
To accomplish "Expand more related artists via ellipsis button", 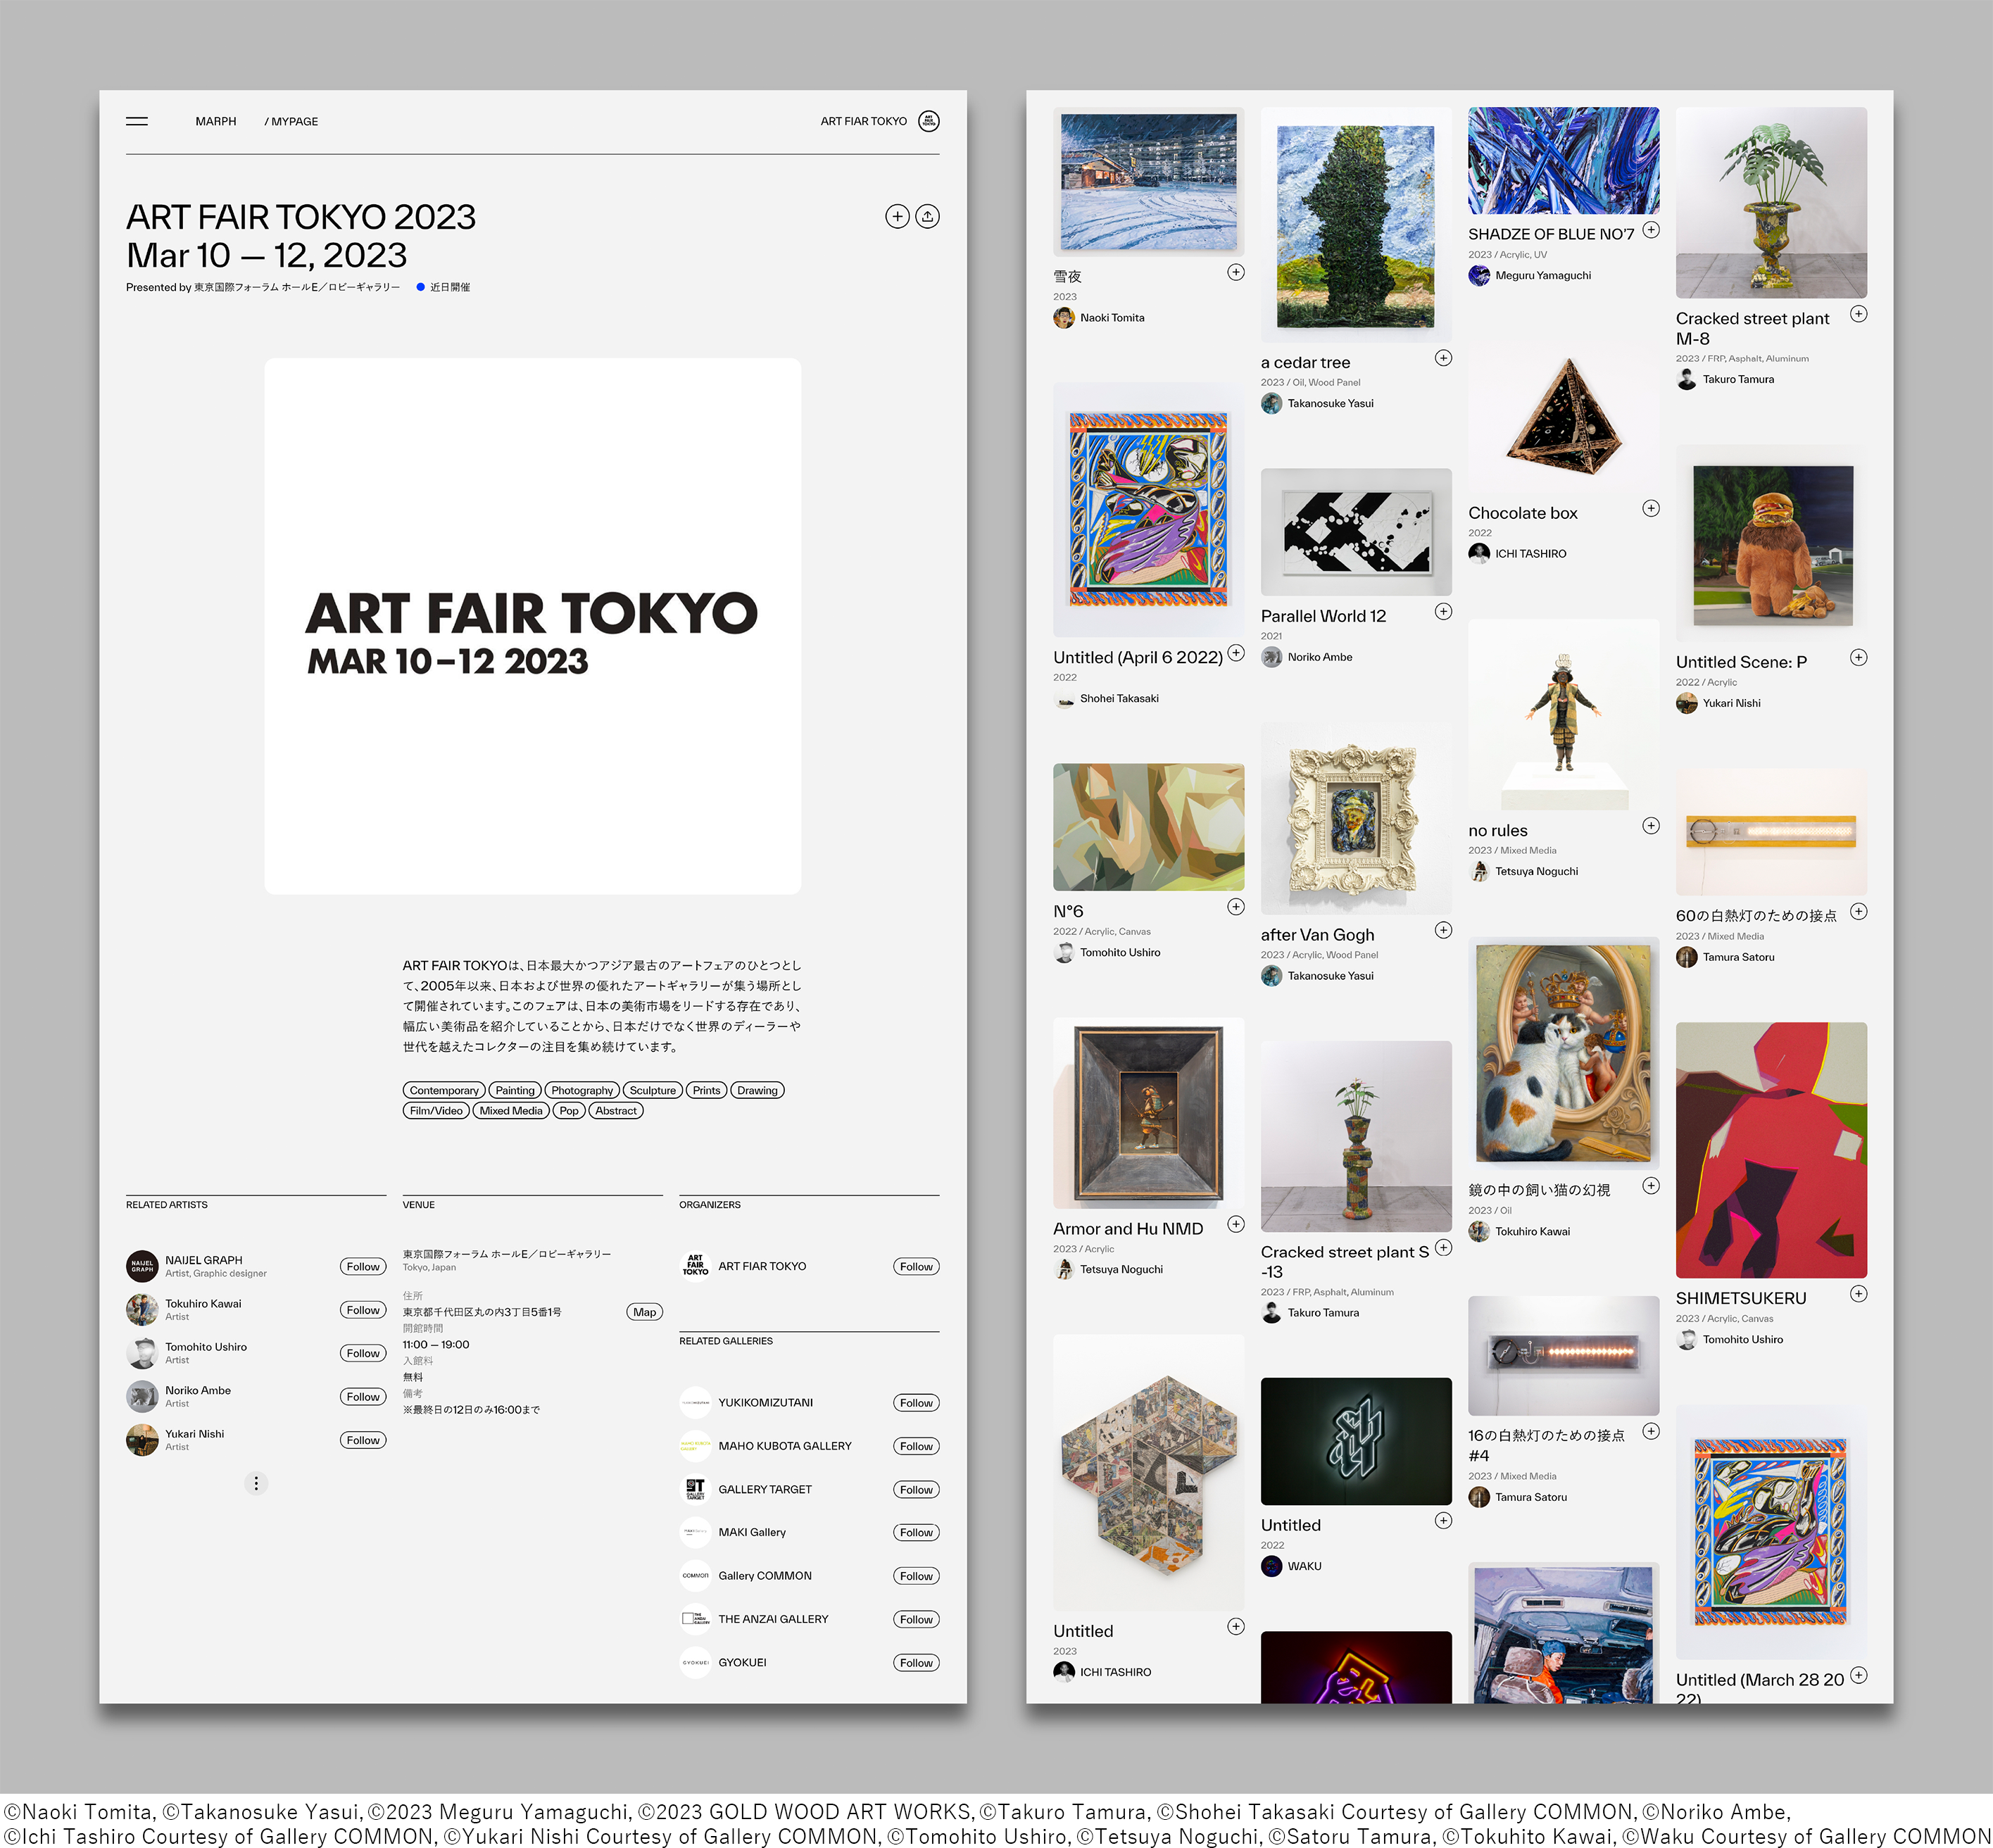I will coord(256,1483).
